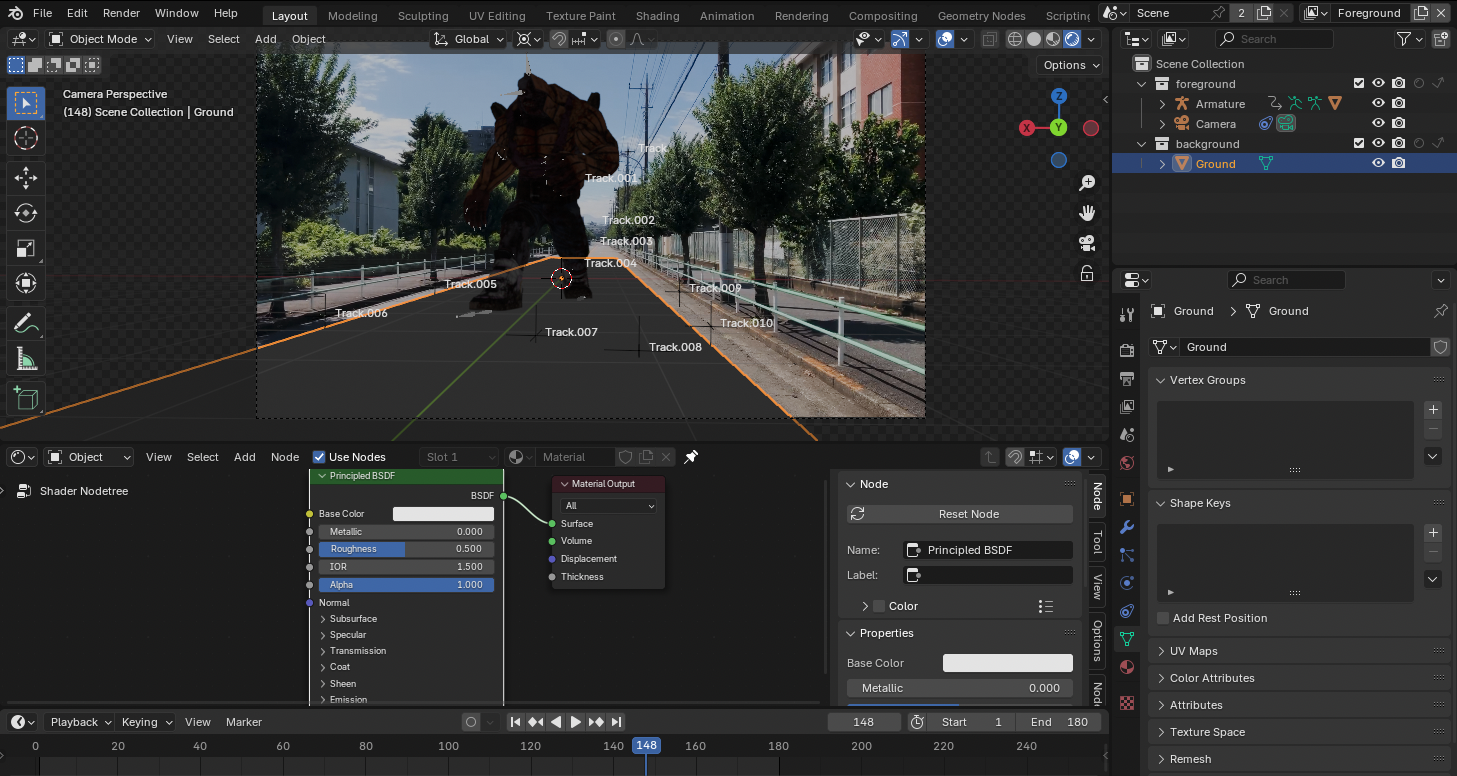Open the Render menu

122,13
